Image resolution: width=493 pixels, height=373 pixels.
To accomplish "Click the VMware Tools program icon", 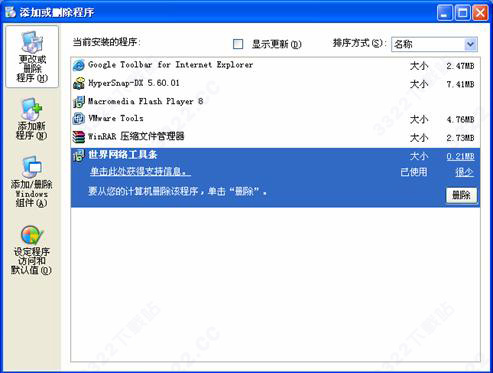I will pos(79,119).
